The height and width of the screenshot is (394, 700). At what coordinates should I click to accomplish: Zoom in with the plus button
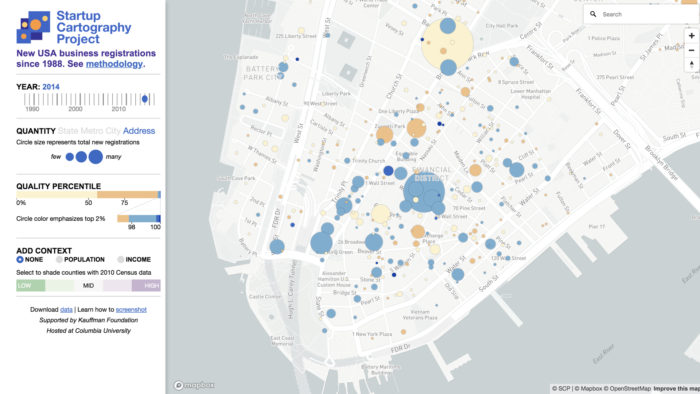click(692, 36)
